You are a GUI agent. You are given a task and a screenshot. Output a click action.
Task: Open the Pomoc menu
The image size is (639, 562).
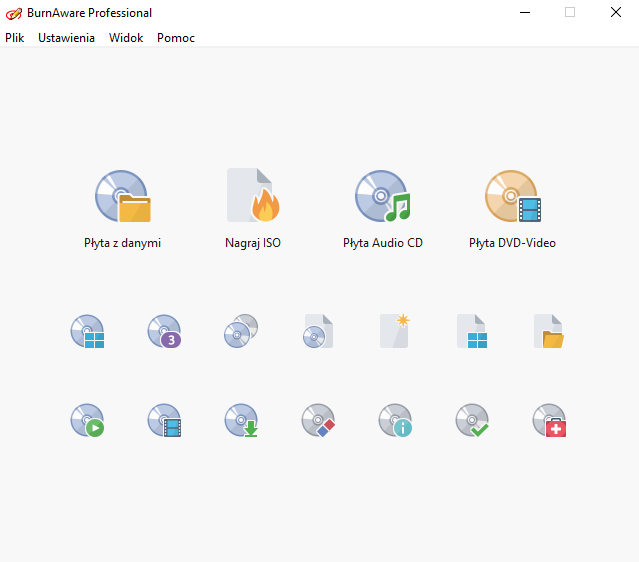click(x=176, y=38)
